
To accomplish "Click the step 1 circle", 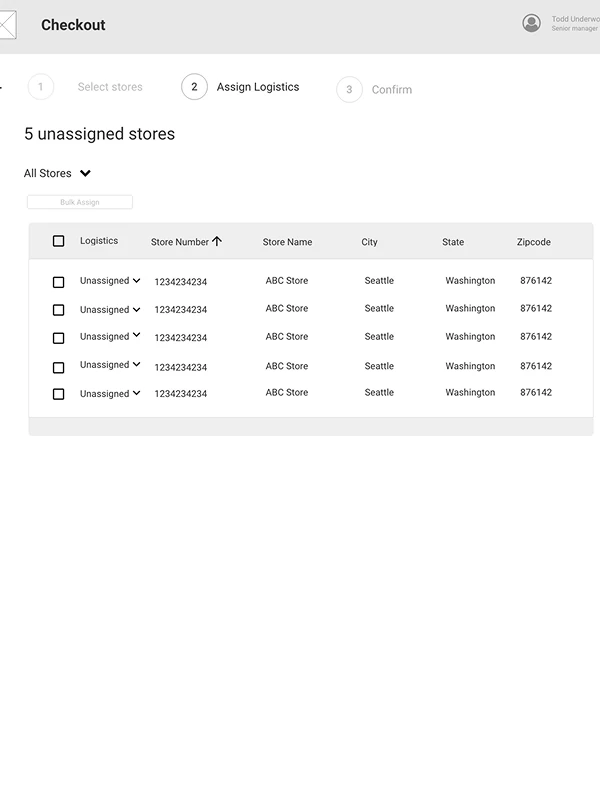I will tap(41, 87).
